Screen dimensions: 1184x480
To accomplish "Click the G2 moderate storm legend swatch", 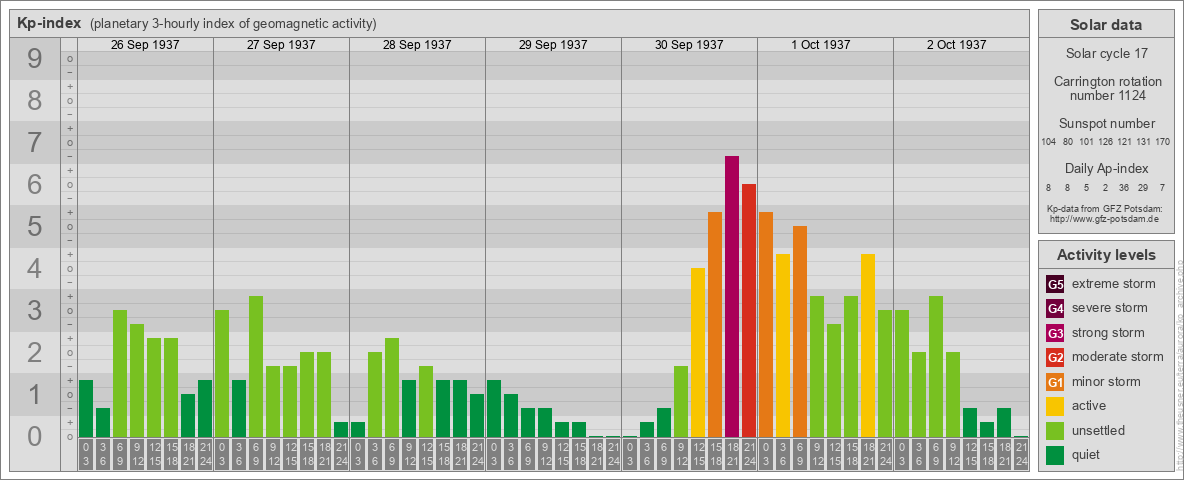I will (x=1055, y=357).
